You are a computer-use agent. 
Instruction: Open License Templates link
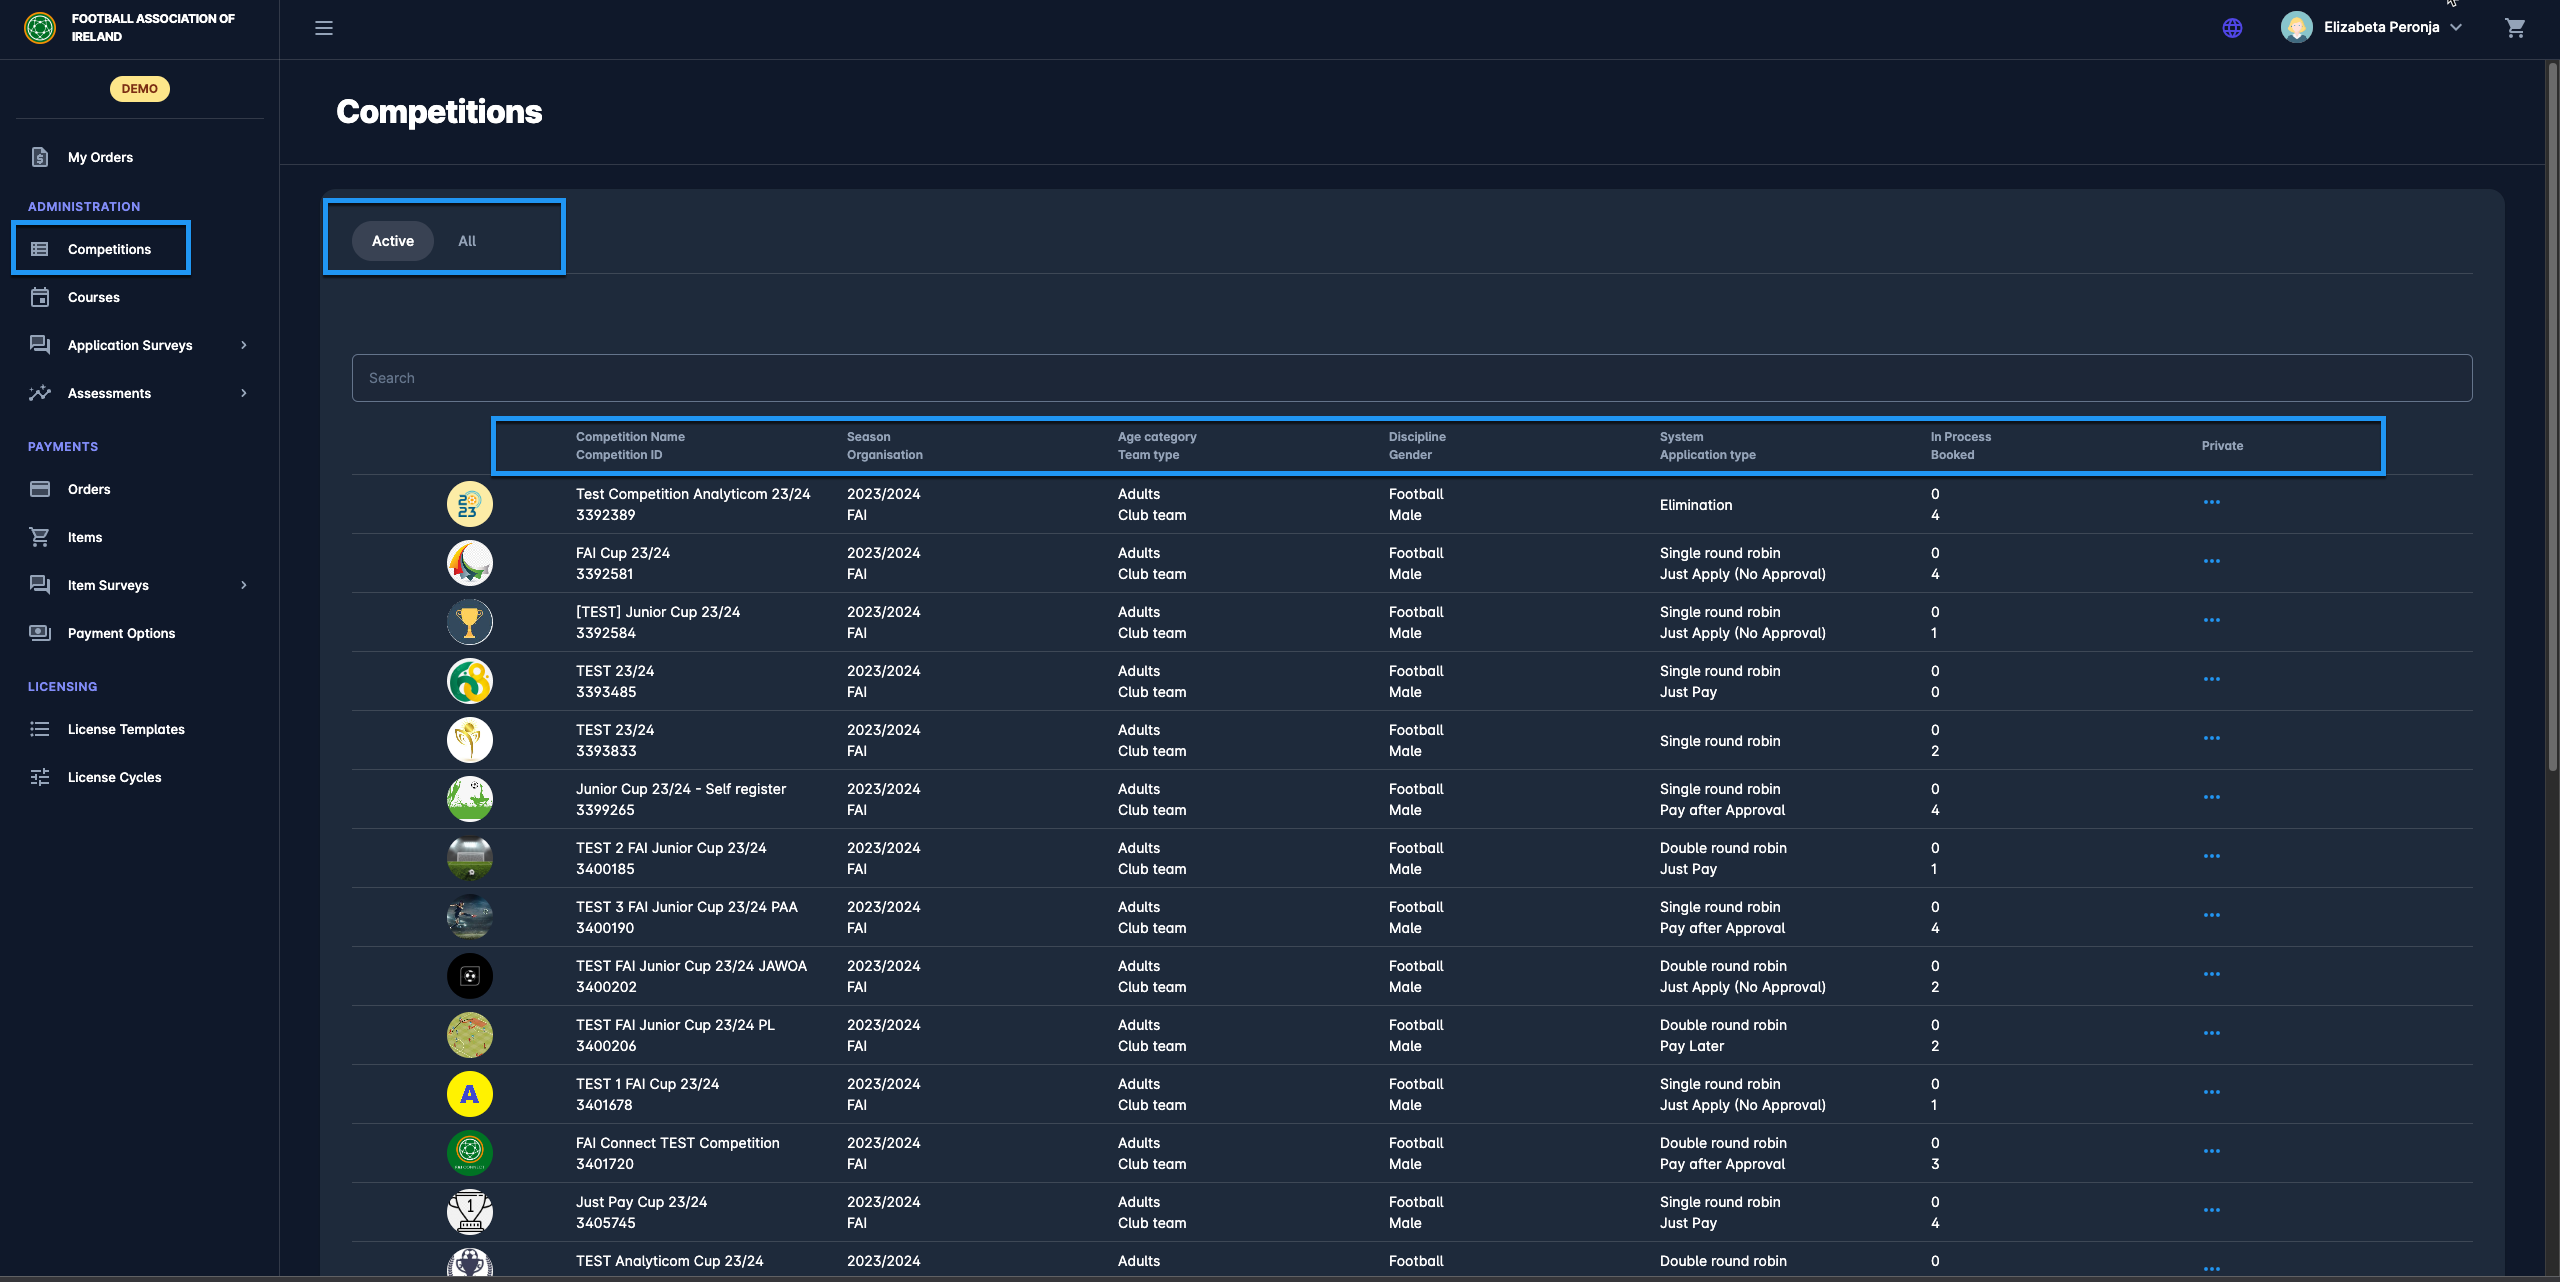pos(126,729)
